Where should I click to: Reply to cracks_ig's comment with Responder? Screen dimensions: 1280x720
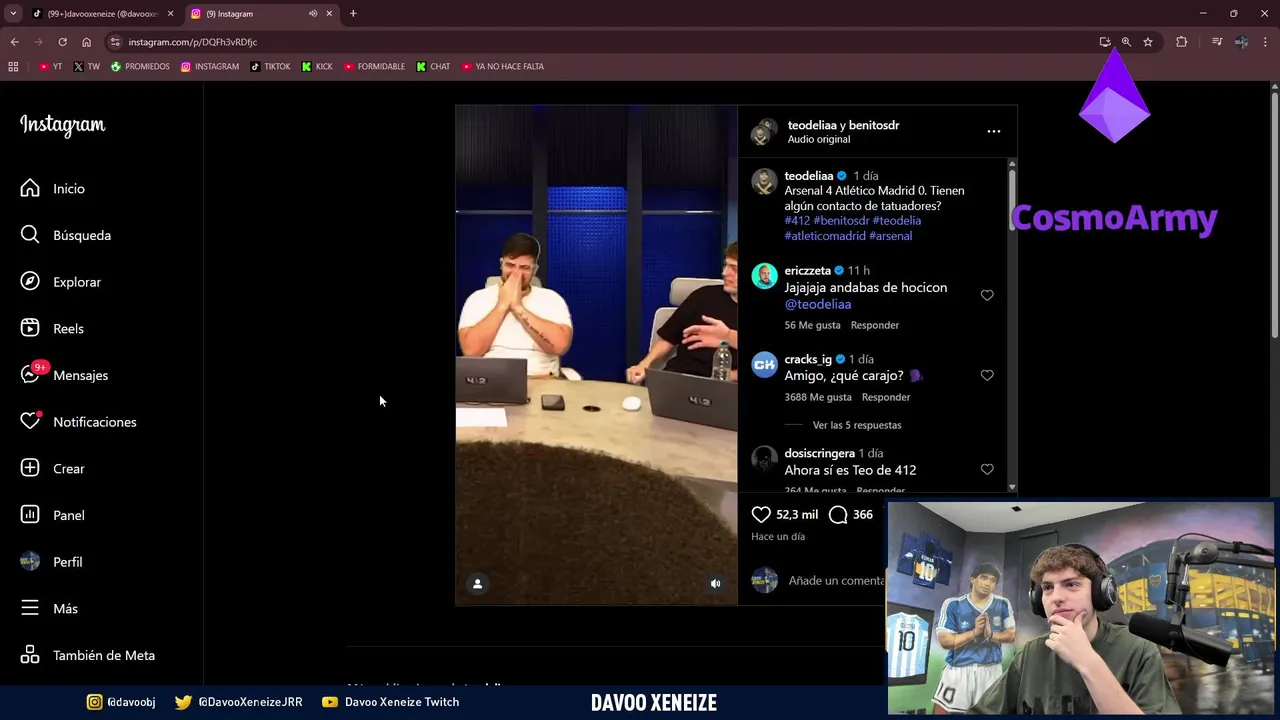point(885,397)
